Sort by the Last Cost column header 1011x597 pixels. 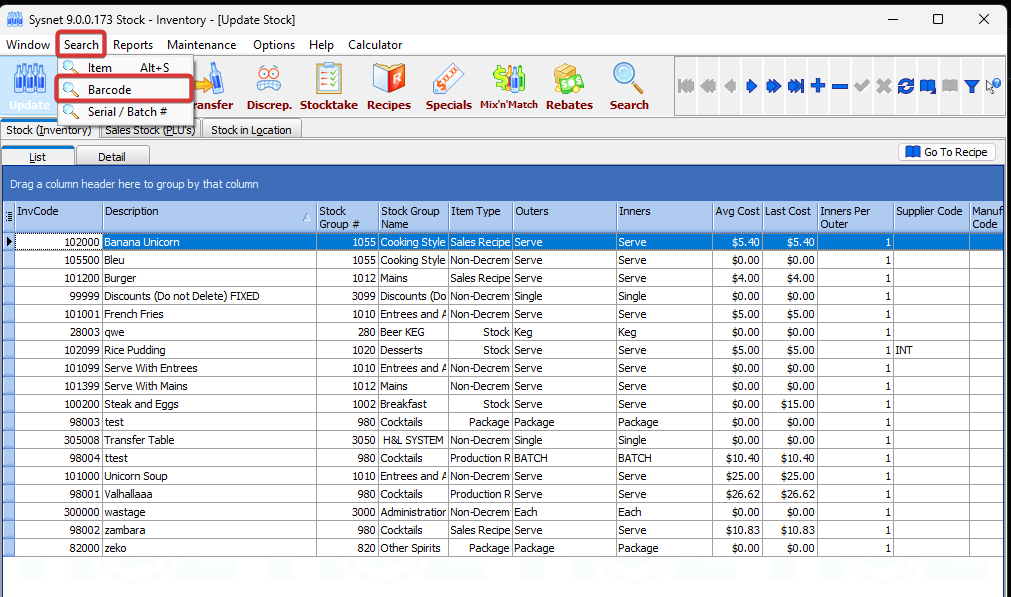[x=790, y=217]
